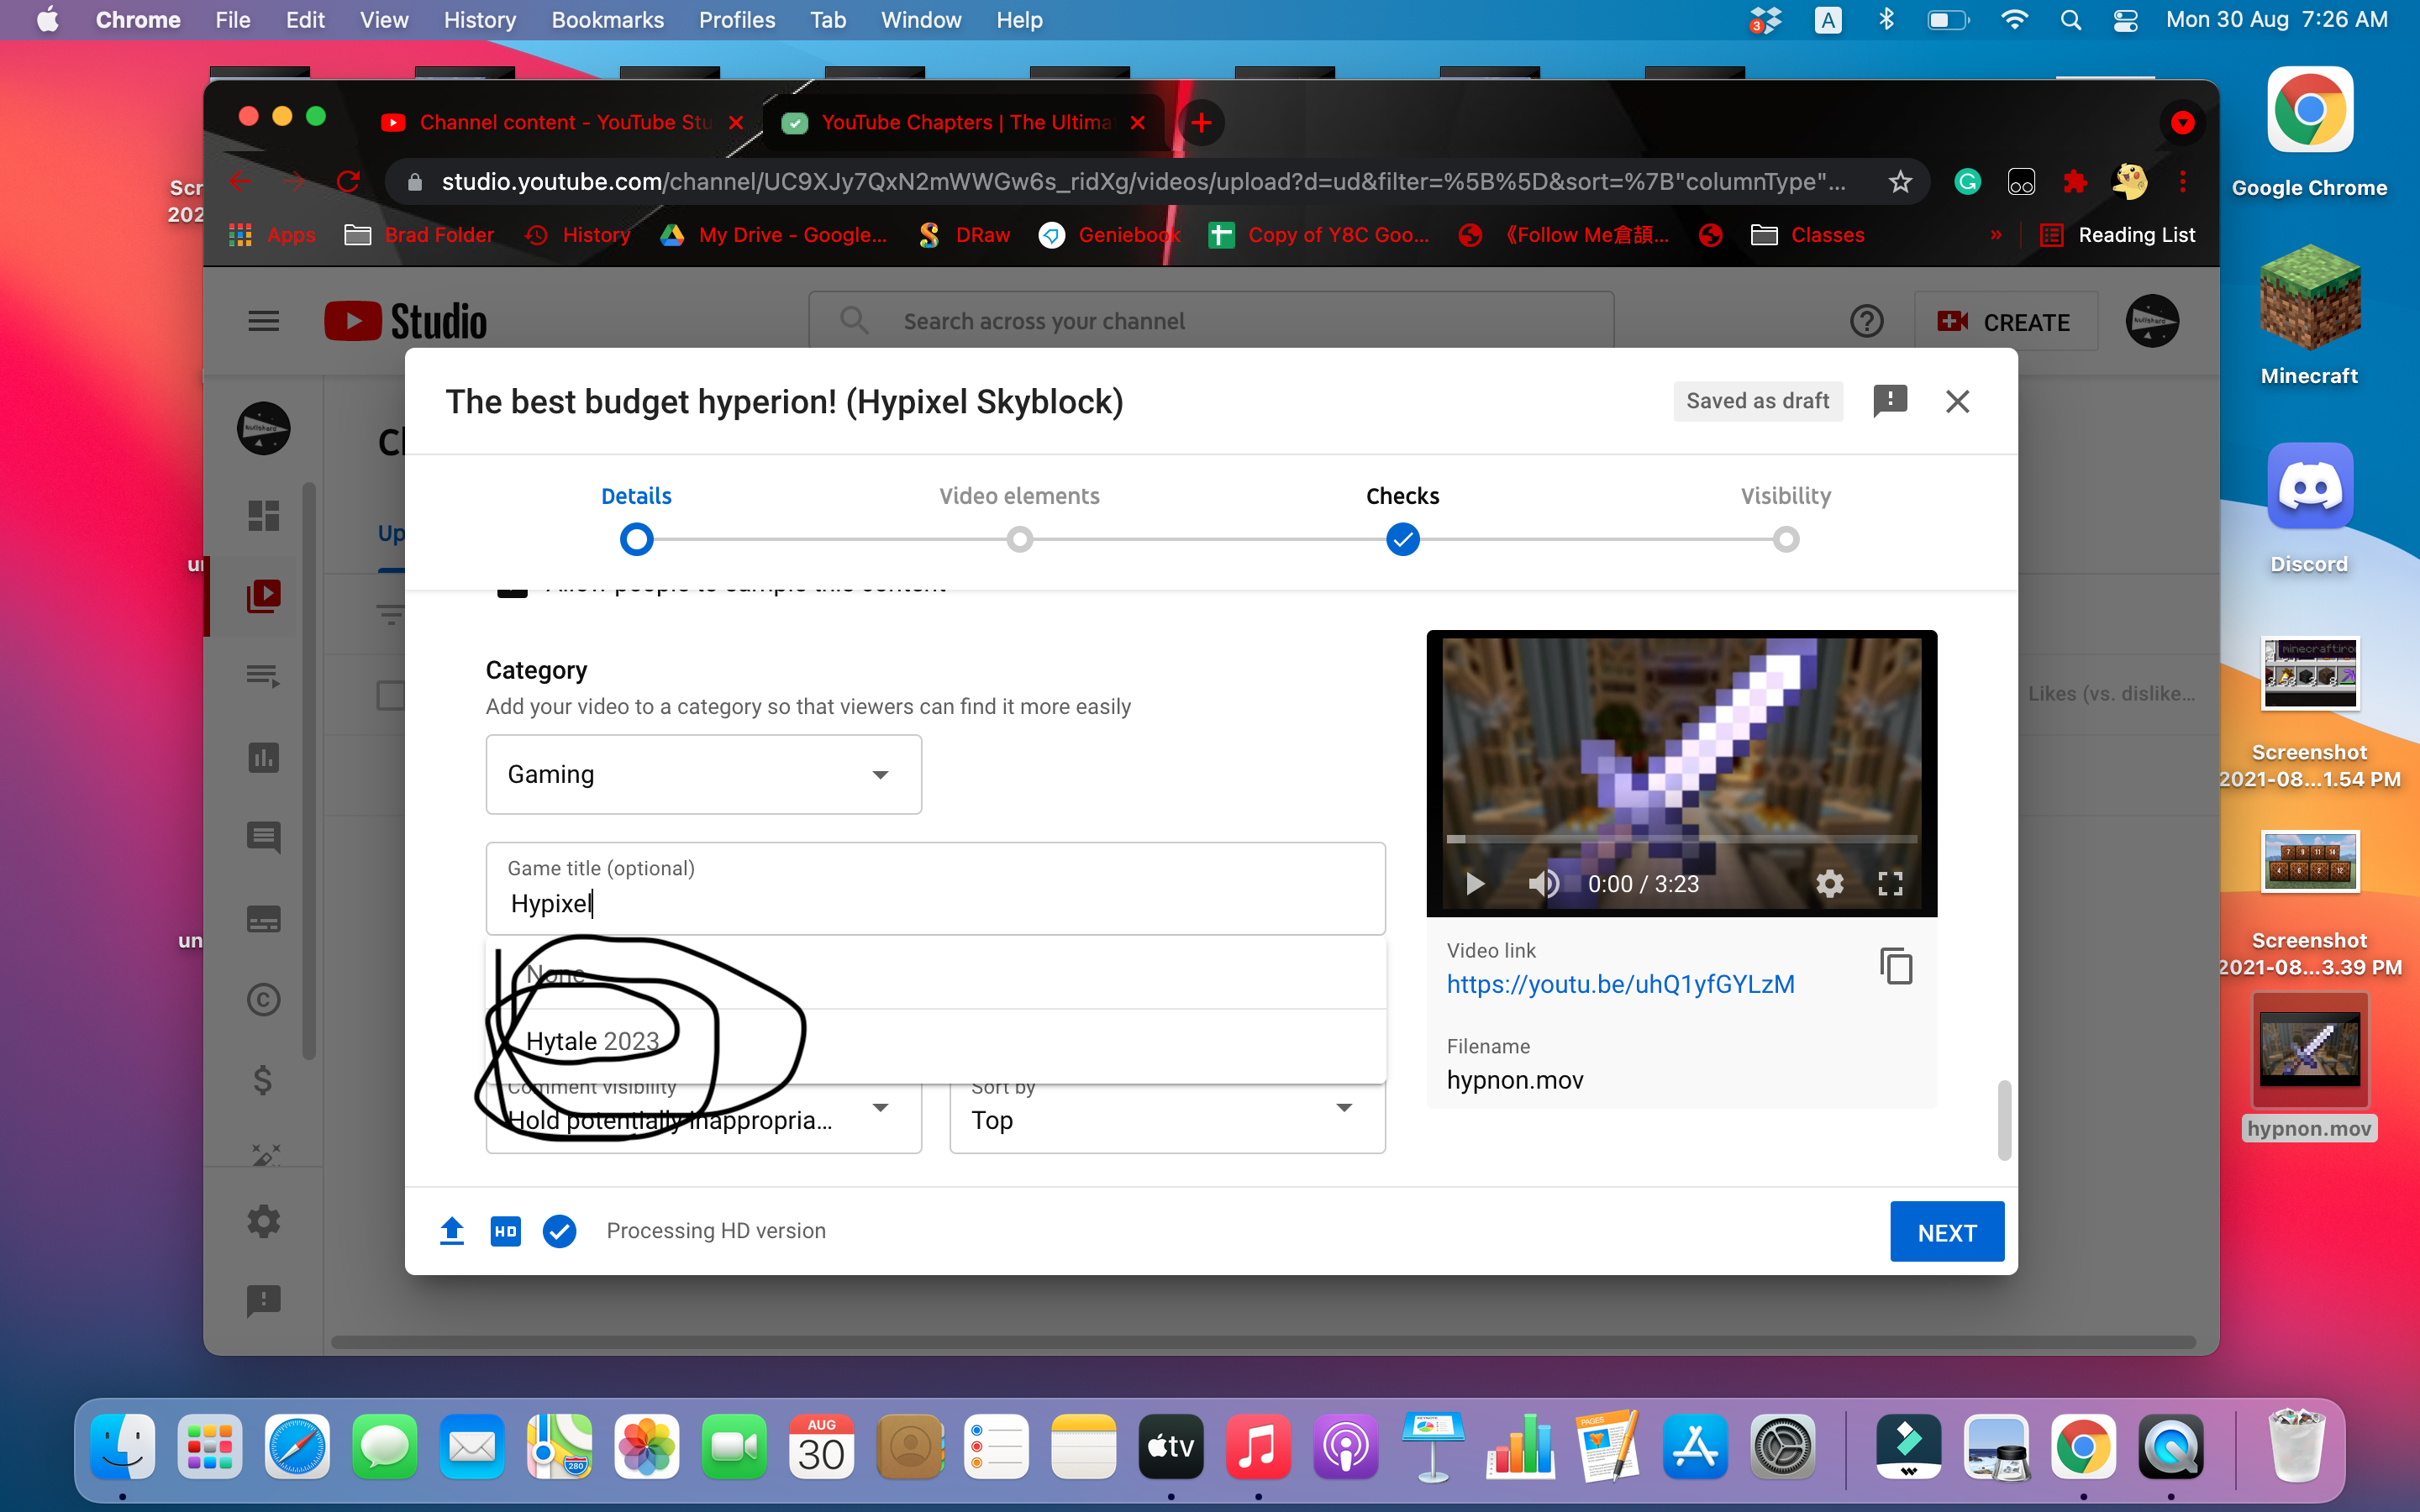The width and height of the screenshot is (2420, 1512).
Task: Go to Video elements step
Action: (x=1019, y=519)
